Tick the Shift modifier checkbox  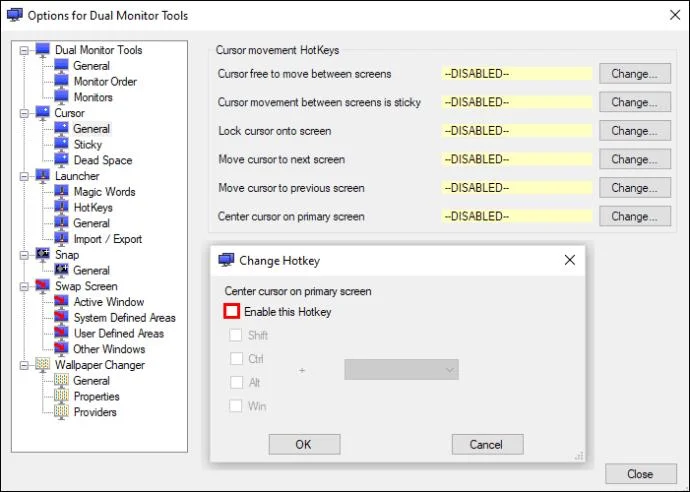236,335
